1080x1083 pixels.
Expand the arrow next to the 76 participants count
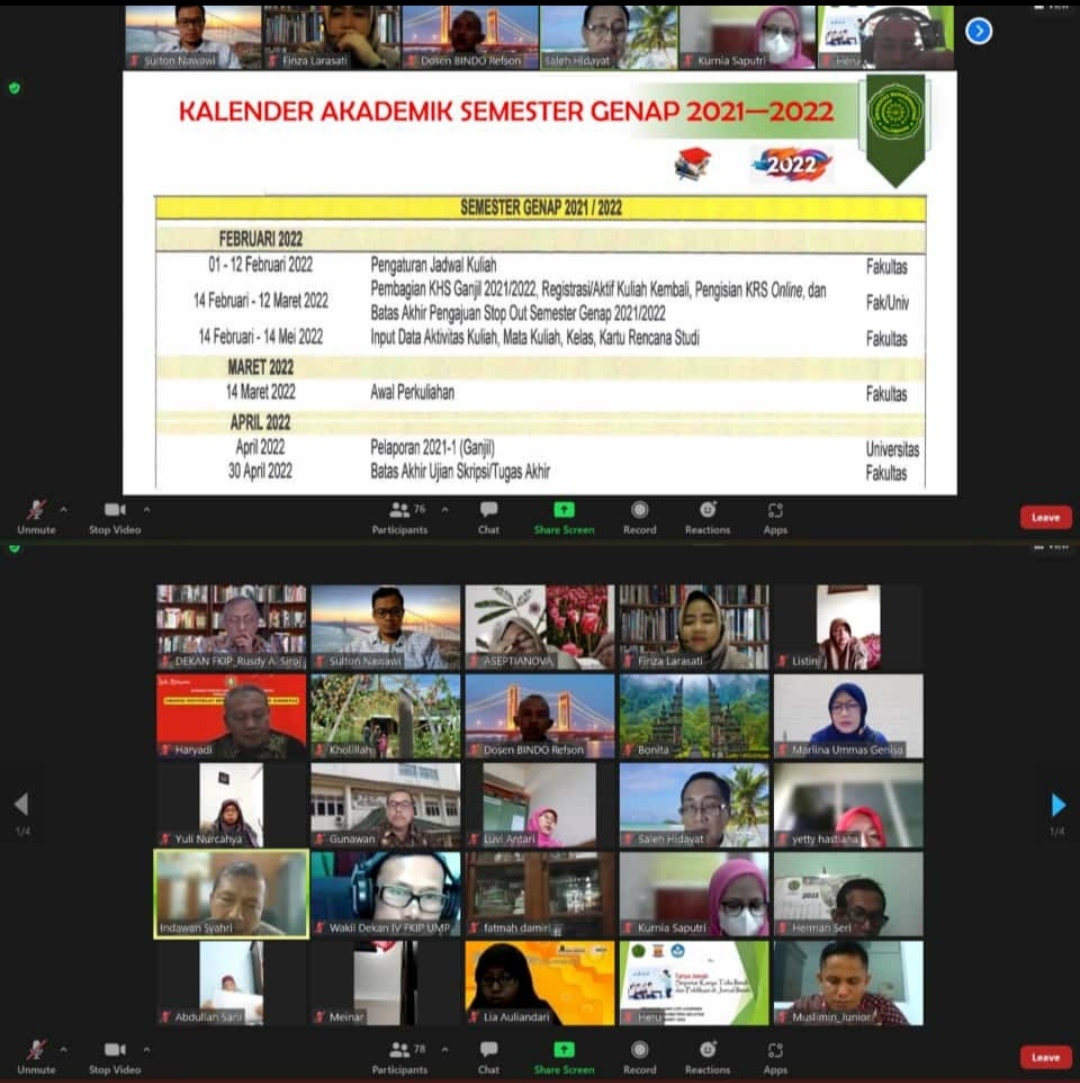click(445, 509)
